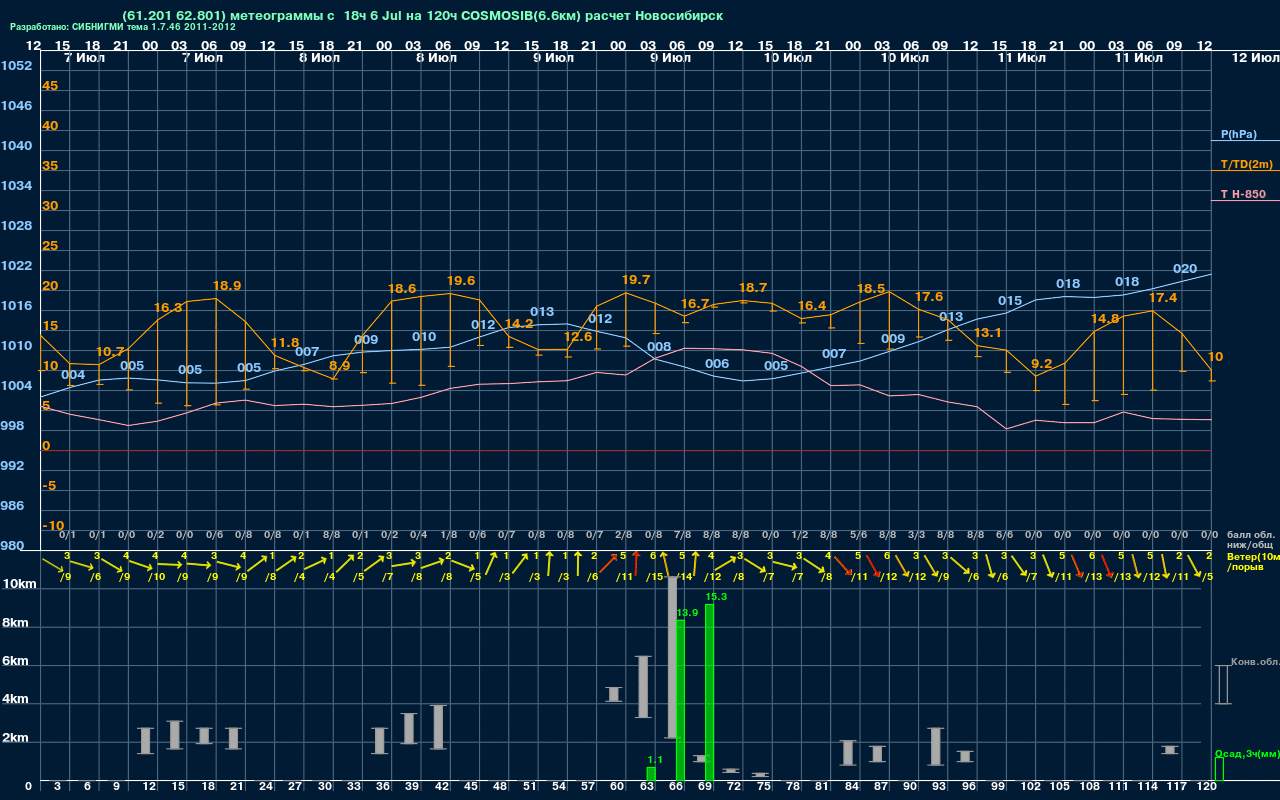
Task: Click the -10 temperature axis label
Action: click(x=53, y=526)
